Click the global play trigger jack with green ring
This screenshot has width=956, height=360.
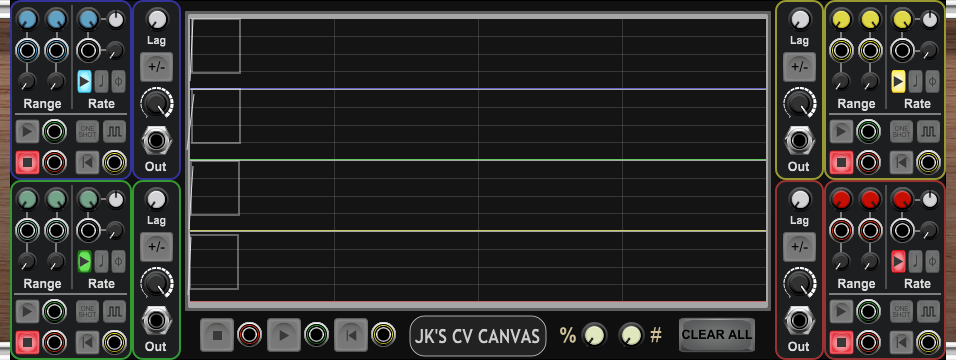(x=316, y=335)
